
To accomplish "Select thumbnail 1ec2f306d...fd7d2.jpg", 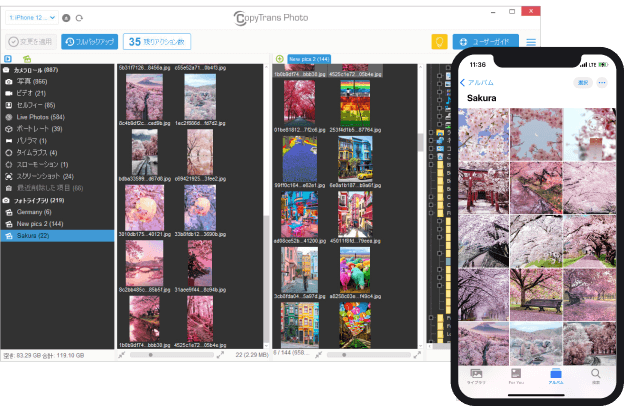I will [200, 97].
